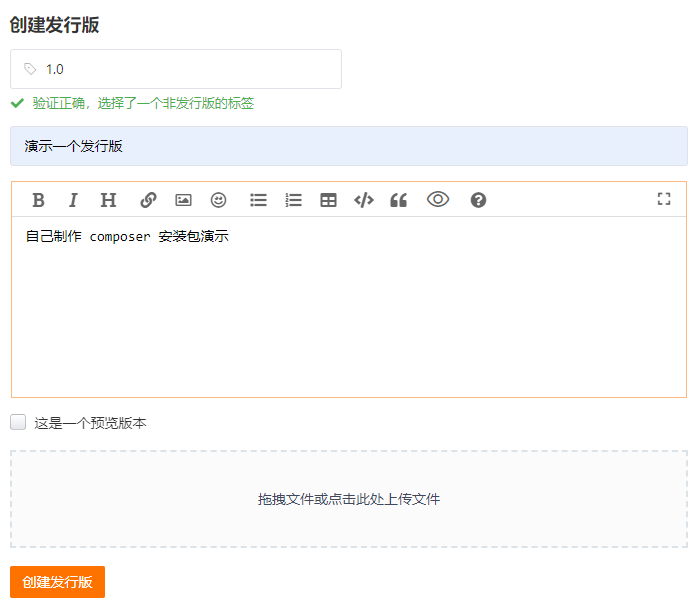The height and width of the screenshot is (606, 700).
Task: Click the orange 创建发行版 button
Action: click(x=58, y=582)
